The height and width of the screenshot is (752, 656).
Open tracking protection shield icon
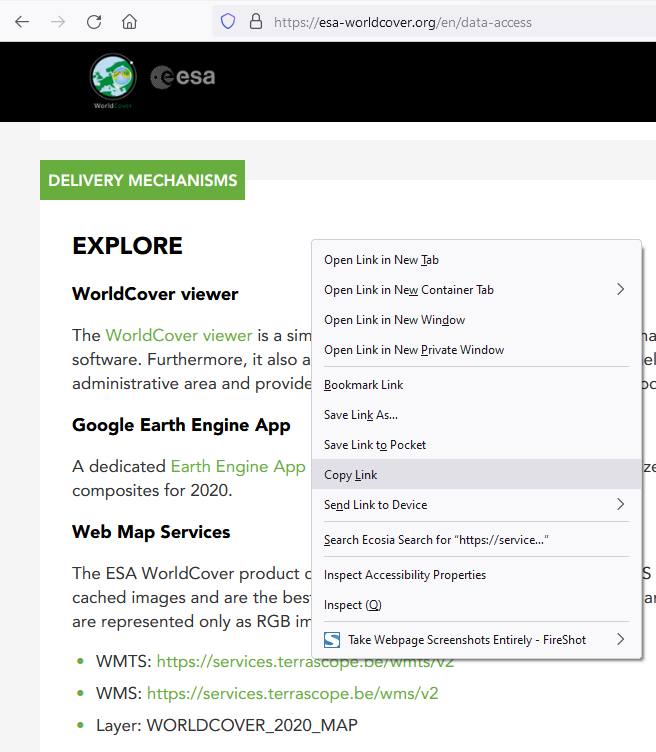(x=228, y=22)
